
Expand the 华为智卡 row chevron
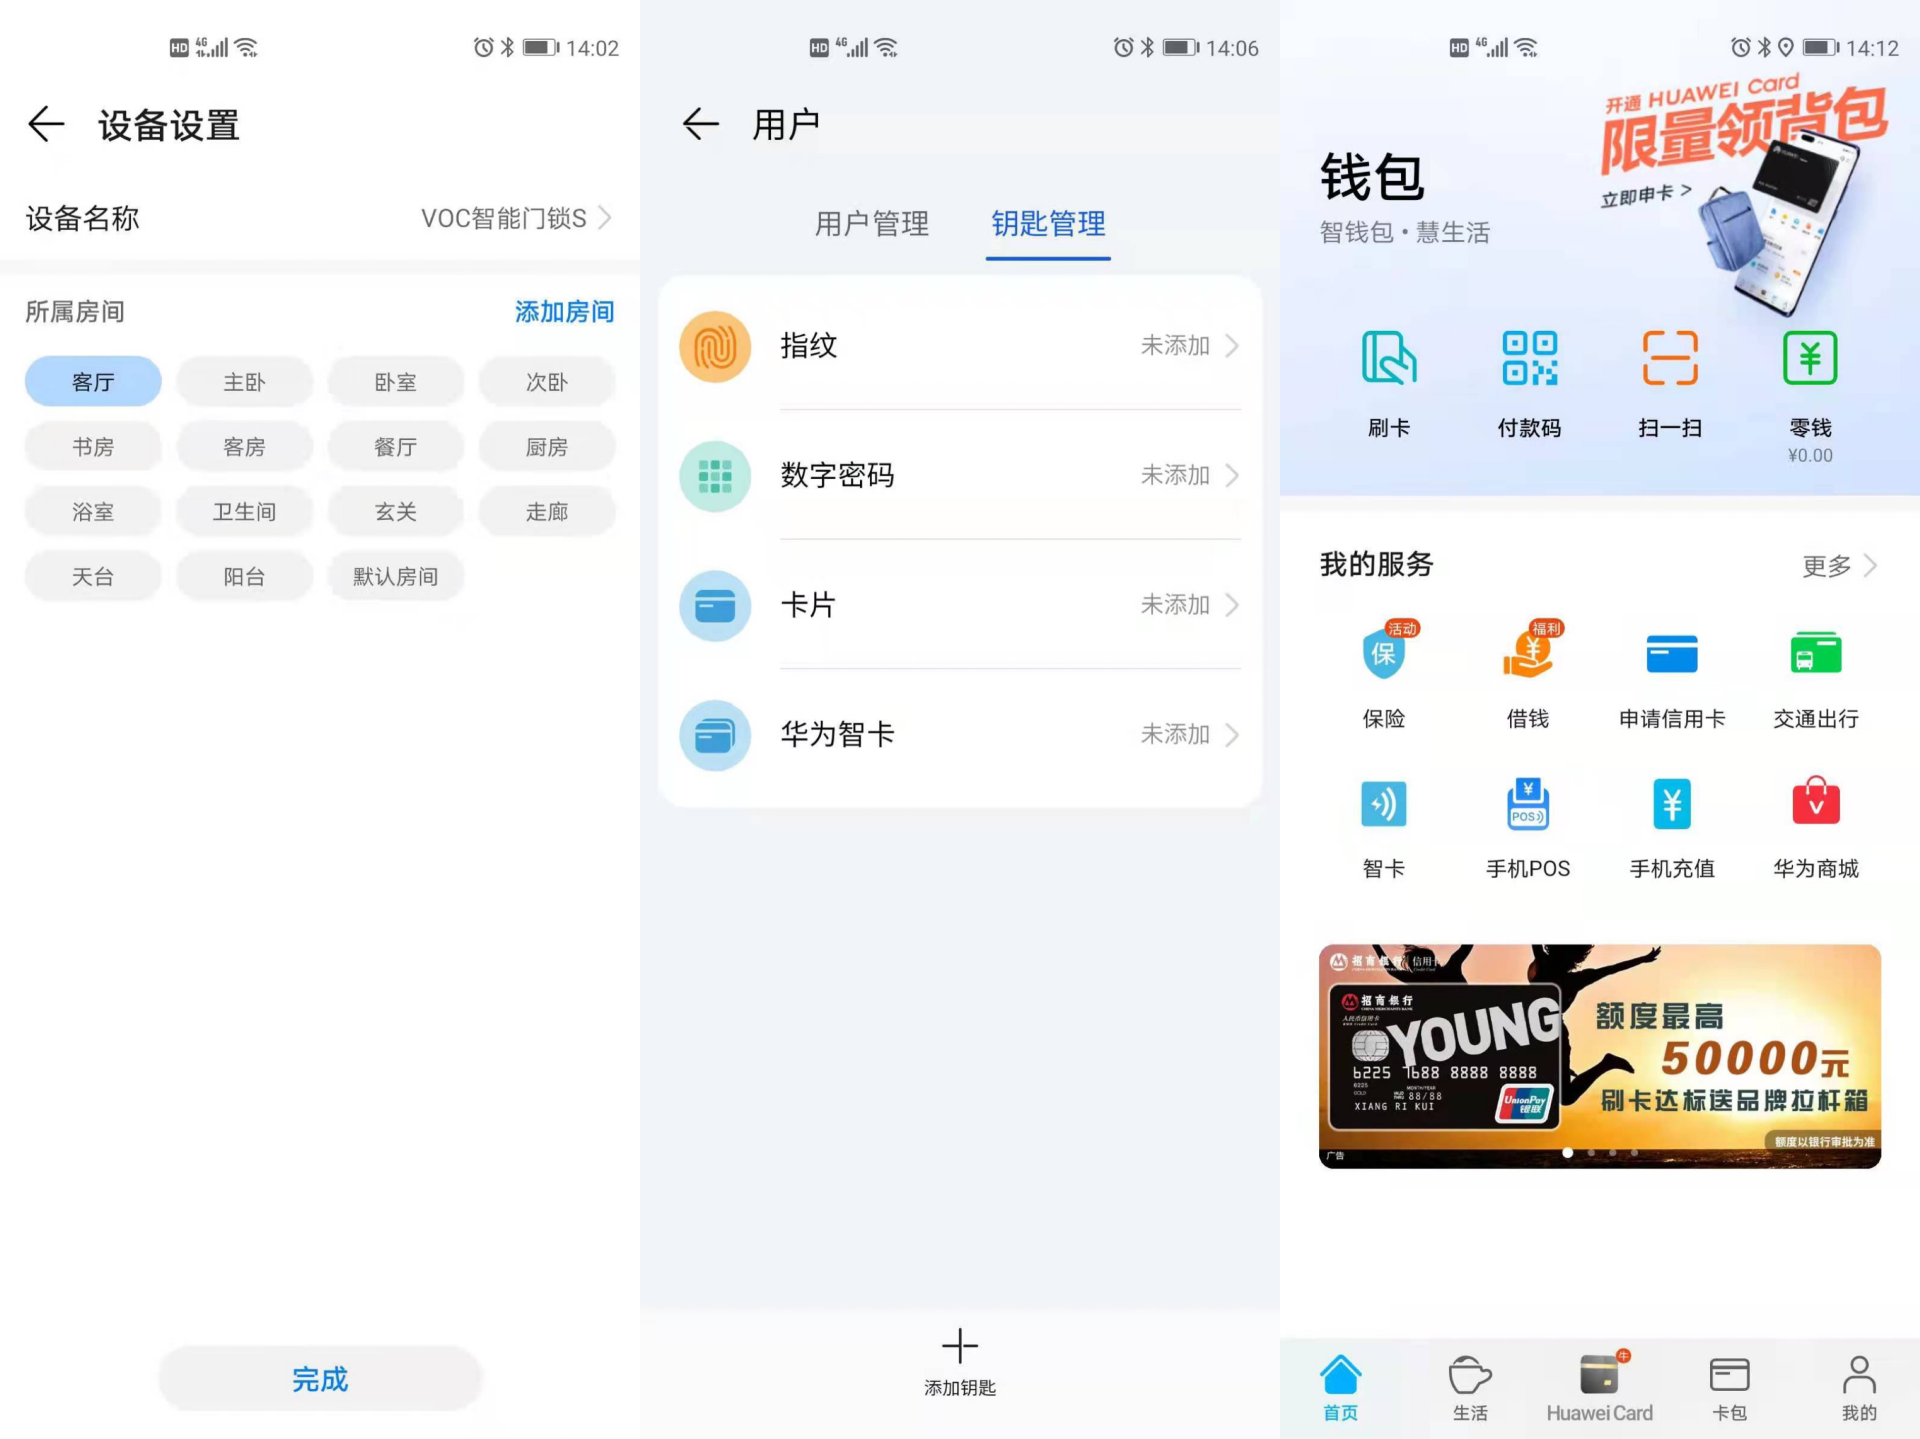click(1232, 735)
